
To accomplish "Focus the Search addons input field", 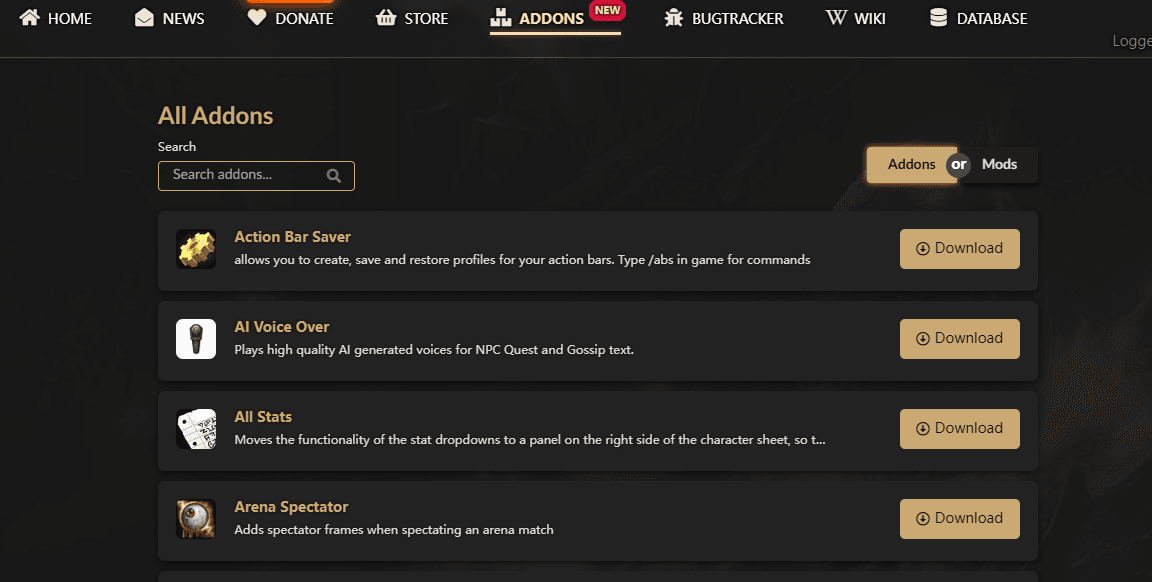I will [x=245, y=175].
